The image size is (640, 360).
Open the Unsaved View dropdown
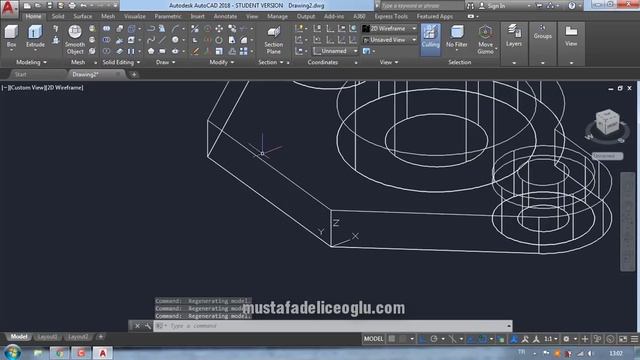390,40
